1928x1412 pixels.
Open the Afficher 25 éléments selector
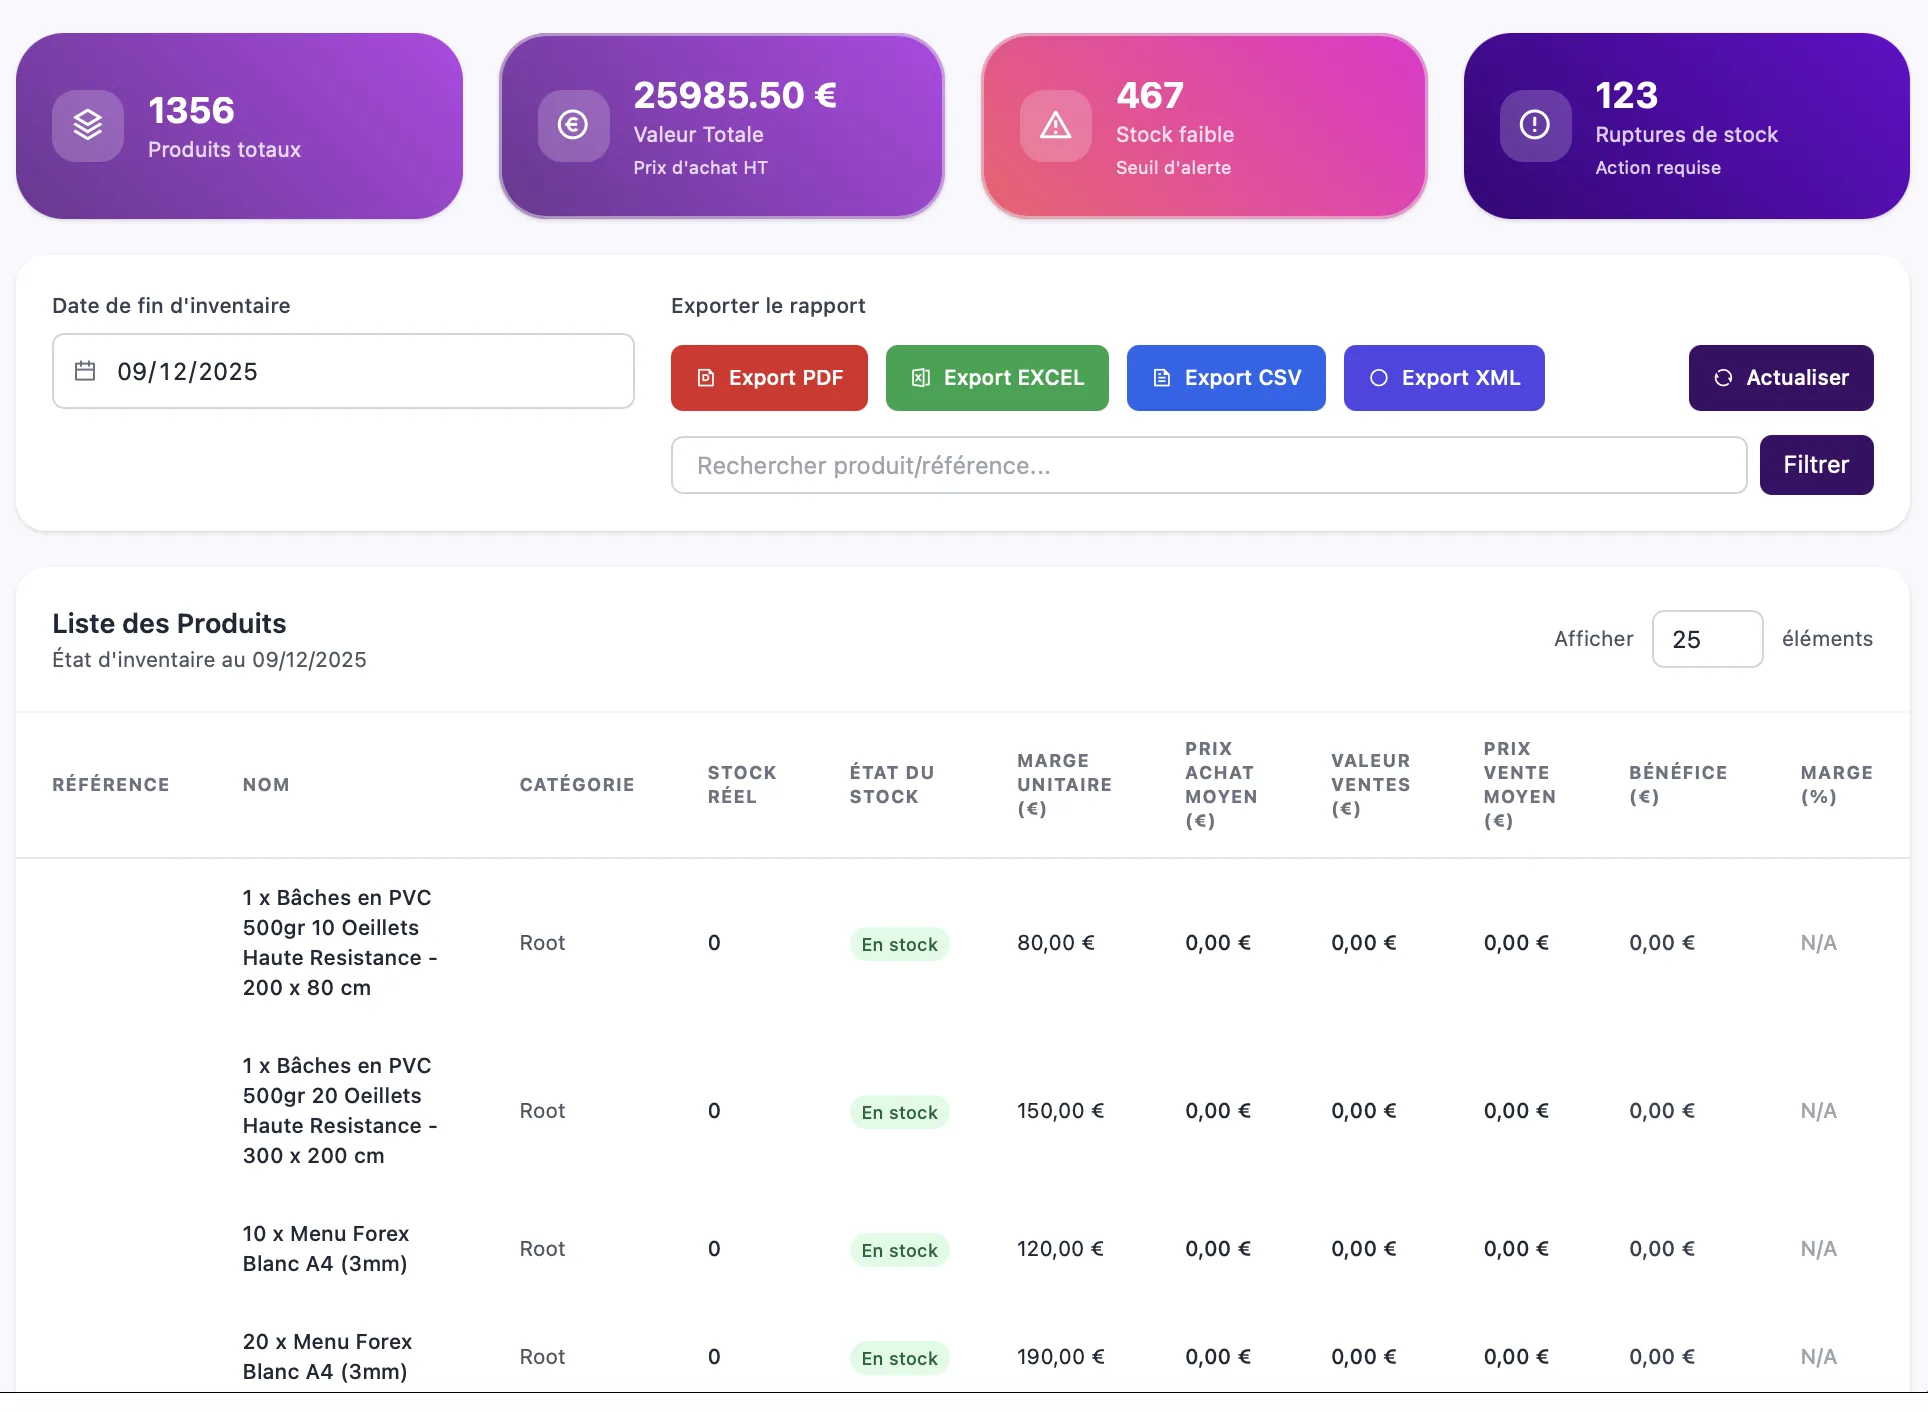(1707, 639)
